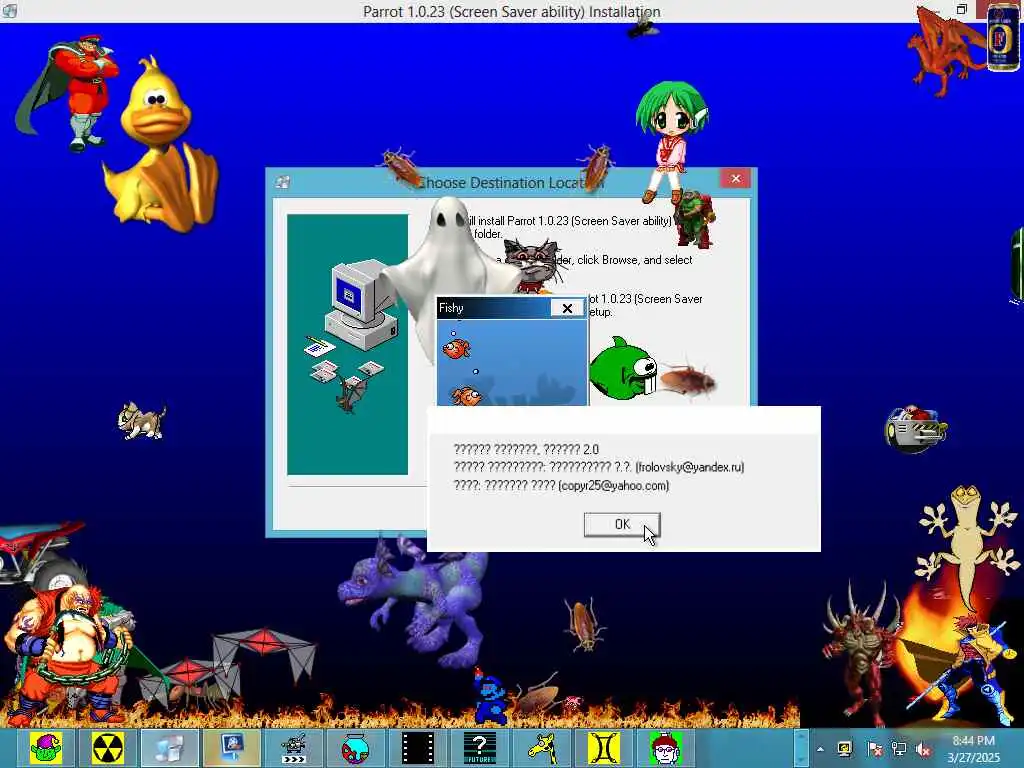The image size is (1024, 768).
Task: Click the installer dialog title bar icon
Action: pos(283,182)
